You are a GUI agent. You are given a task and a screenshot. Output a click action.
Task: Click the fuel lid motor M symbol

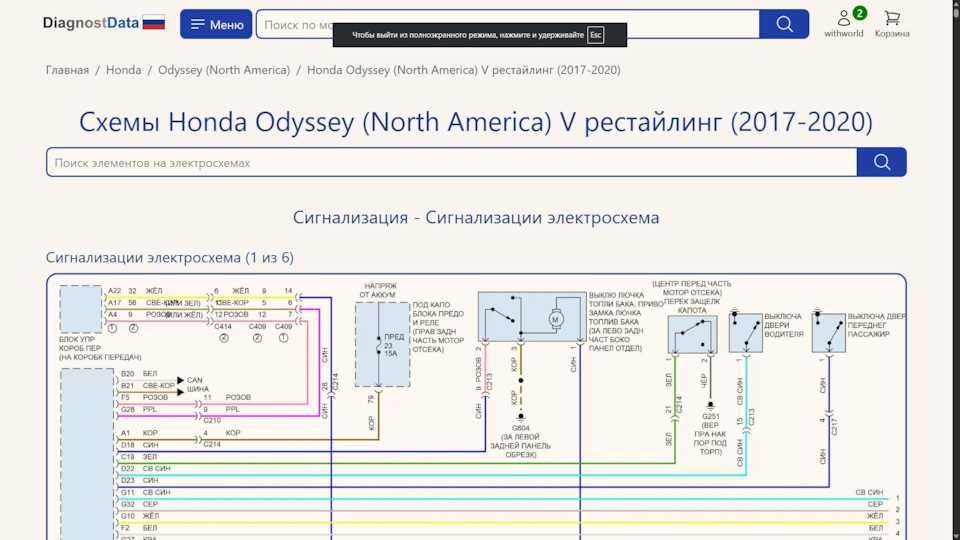click(555, 319)
